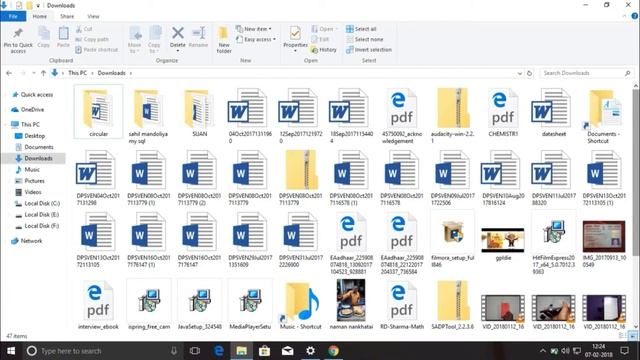The width and height of the screenshot is (640, 360).
Task: Select OneDrive in navigation pane
Action: (29, 110)
